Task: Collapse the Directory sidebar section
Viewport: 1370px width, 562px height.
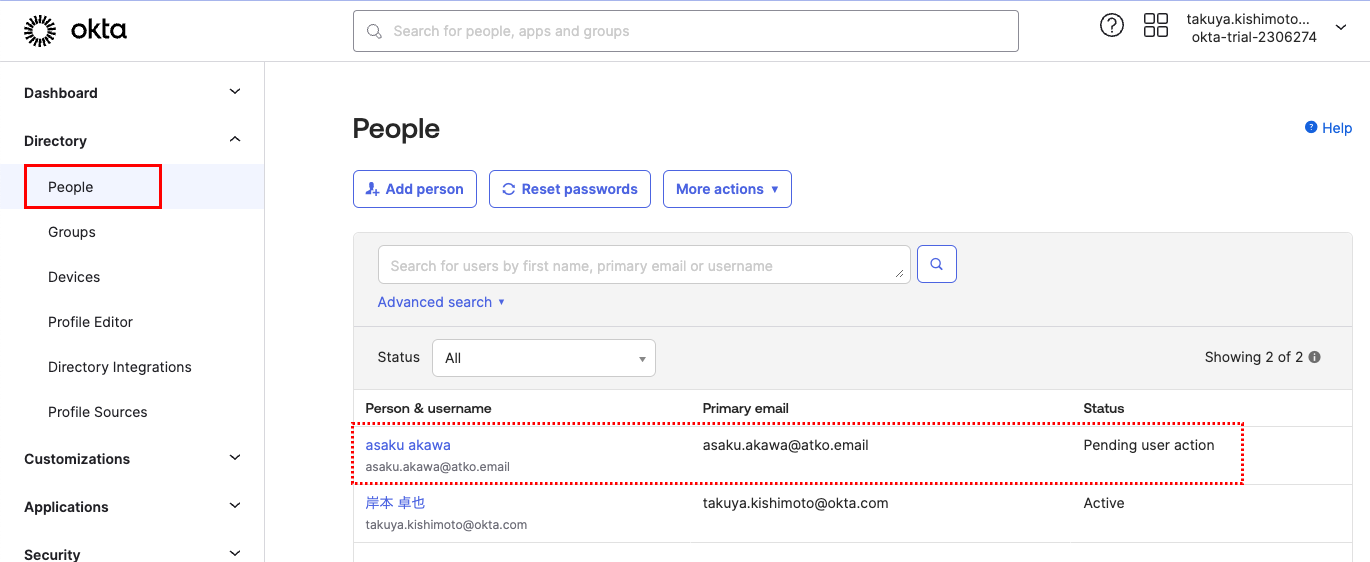Action: [235, 140]
